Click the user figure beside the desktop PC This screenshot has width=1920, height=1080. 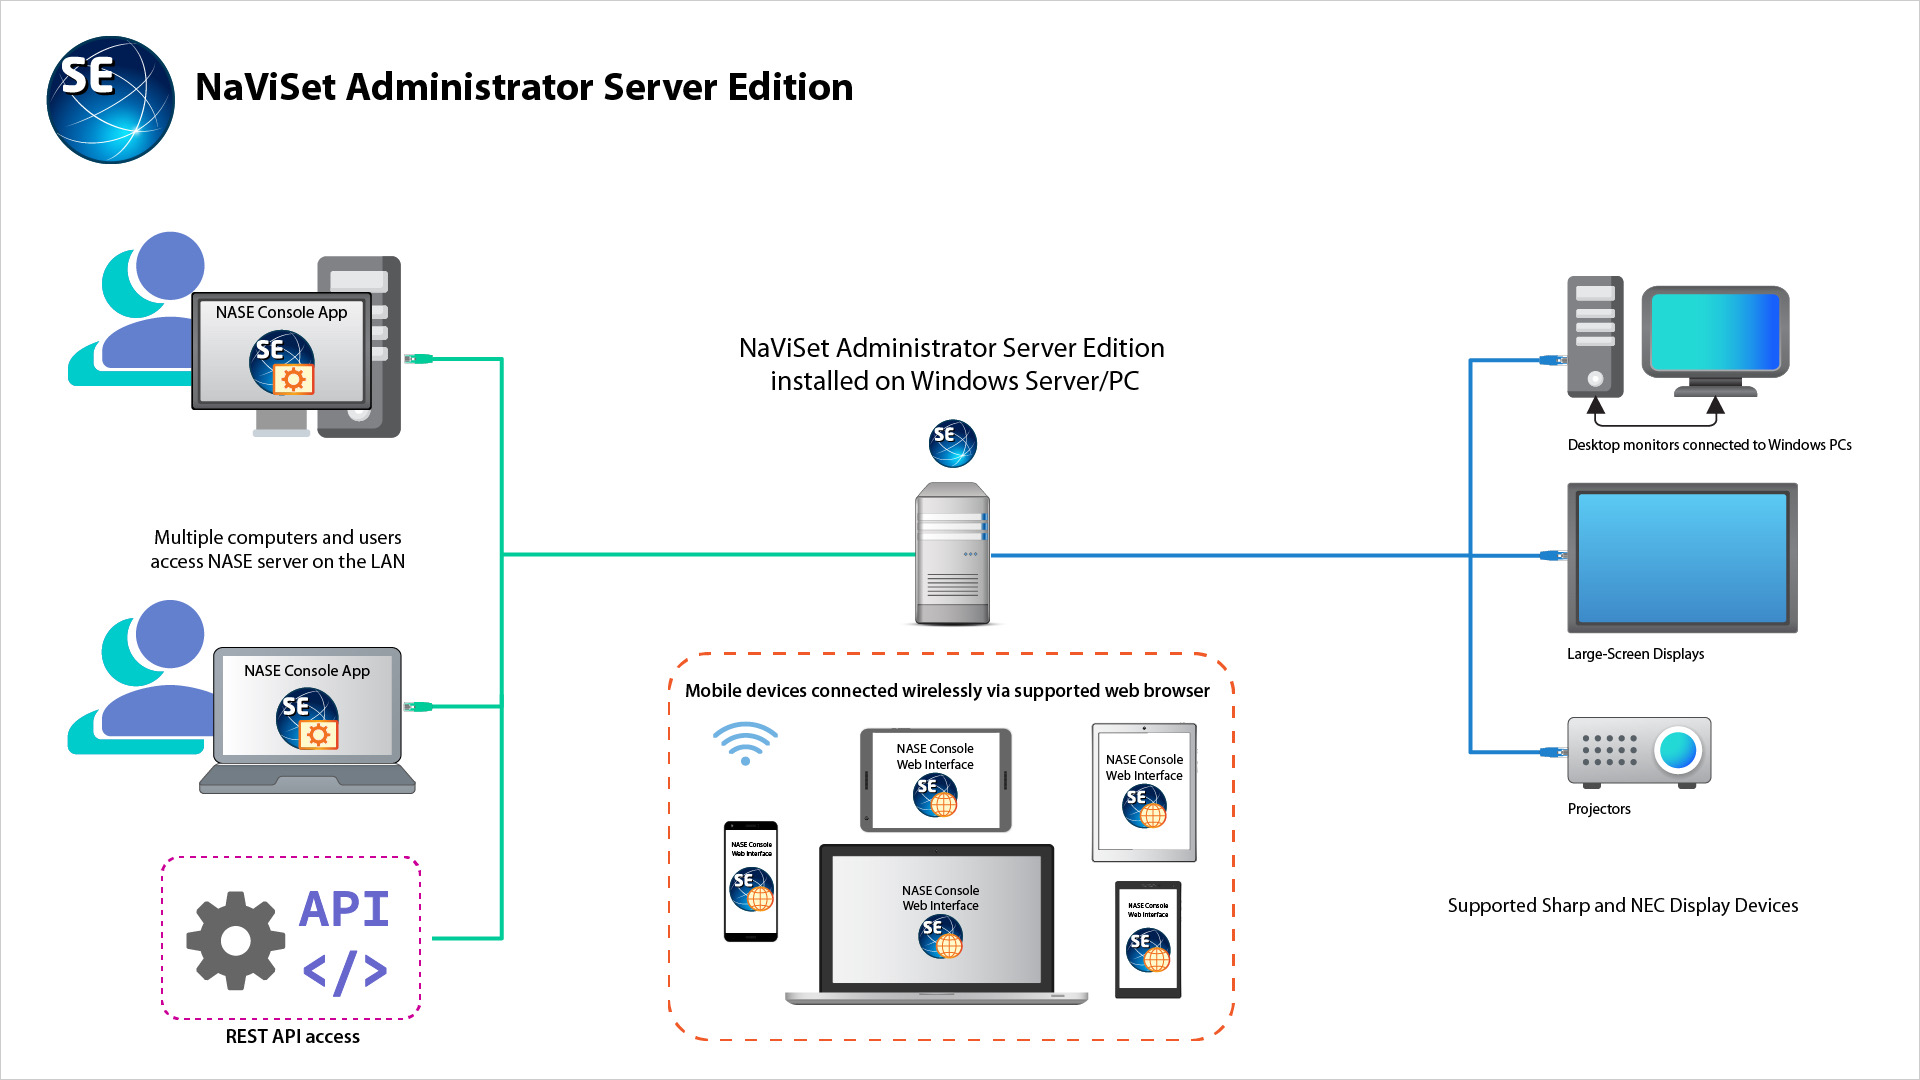coord(135,308)
